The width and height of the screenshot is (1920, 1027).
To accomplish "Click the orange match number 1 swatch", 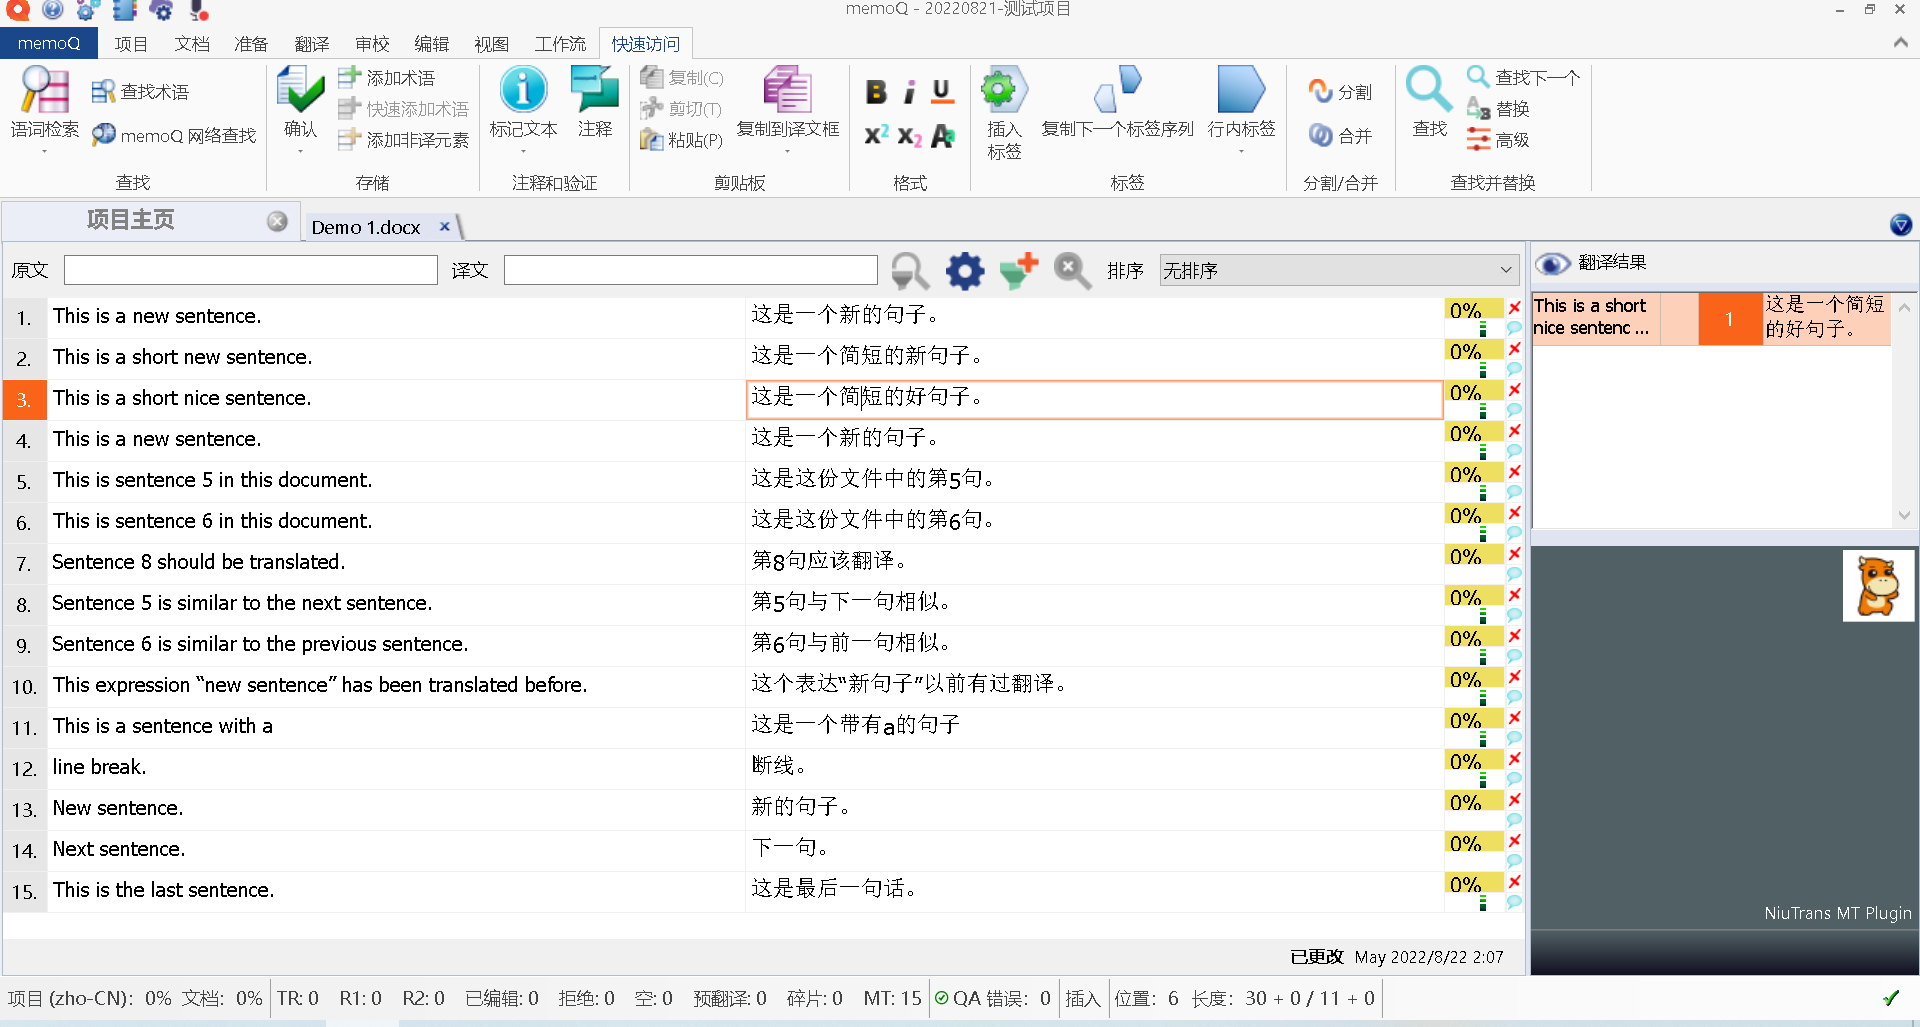I will click(x=1729, y=319).
